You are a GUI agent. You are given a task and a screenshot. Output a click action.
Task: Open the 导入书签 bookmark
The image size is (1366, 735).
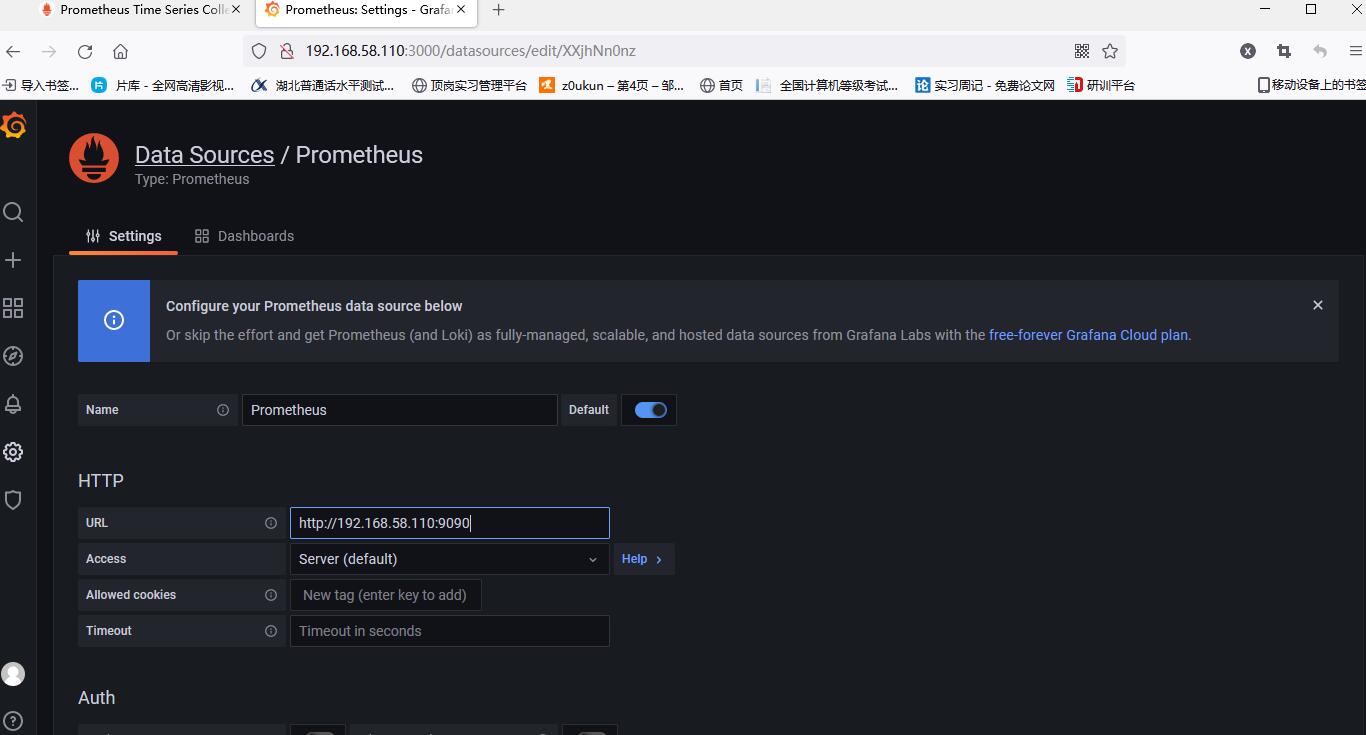coord(42,85)
